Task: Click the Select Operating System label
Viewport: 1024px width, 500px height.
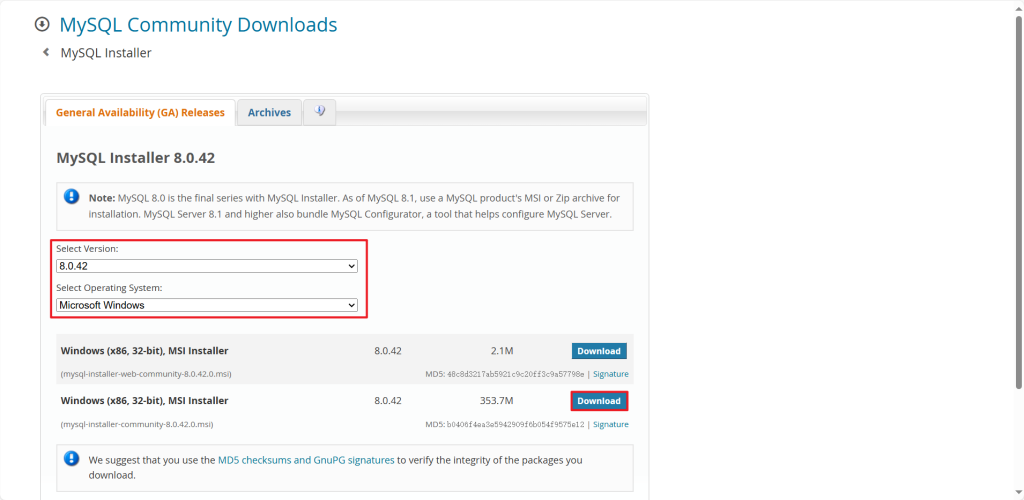Action: (109, 288)
